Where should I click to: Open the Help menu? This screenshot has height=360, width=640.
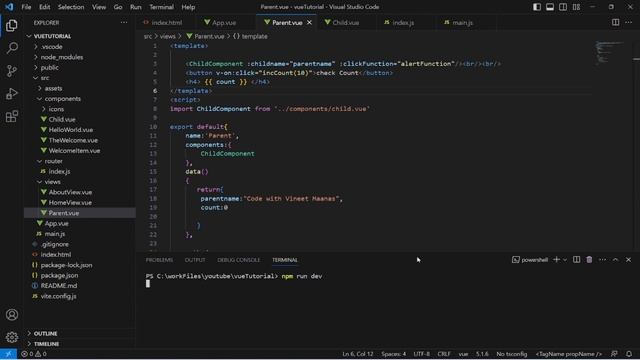(188, 7)
